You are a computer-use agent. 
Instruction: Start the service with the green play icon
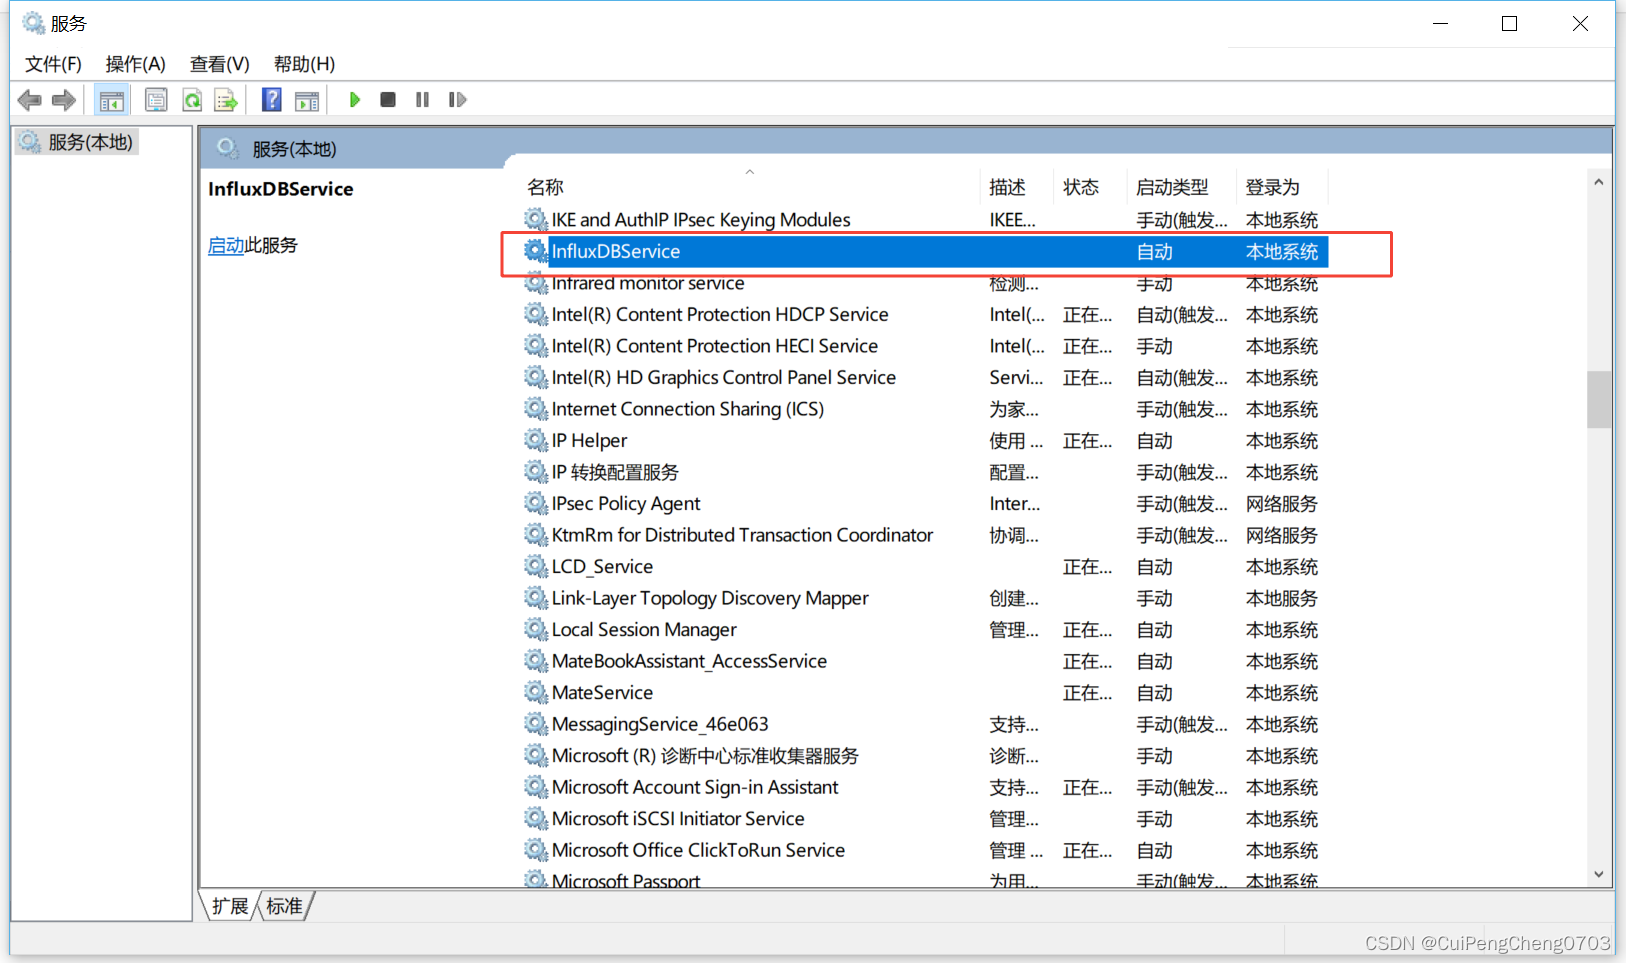[x=354, y=100]
